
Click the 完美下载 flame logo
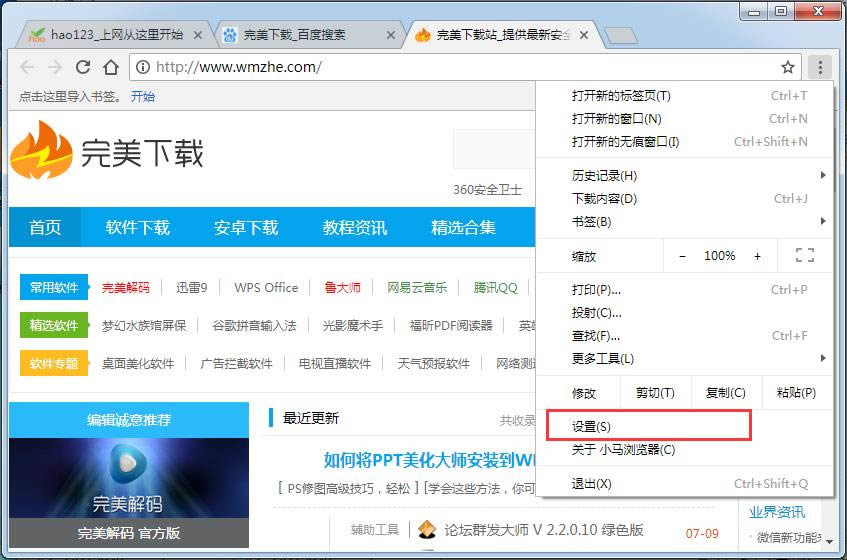point(42,151)
